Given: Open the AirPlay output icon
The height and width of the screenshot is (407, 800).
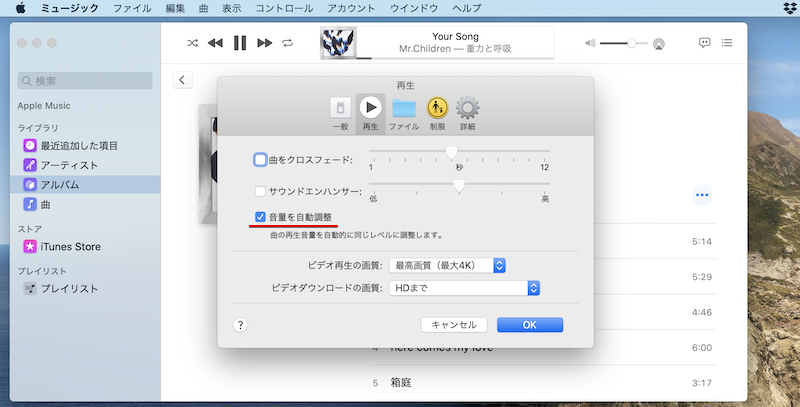Looking at the screenshot, I should coord(659,44).
